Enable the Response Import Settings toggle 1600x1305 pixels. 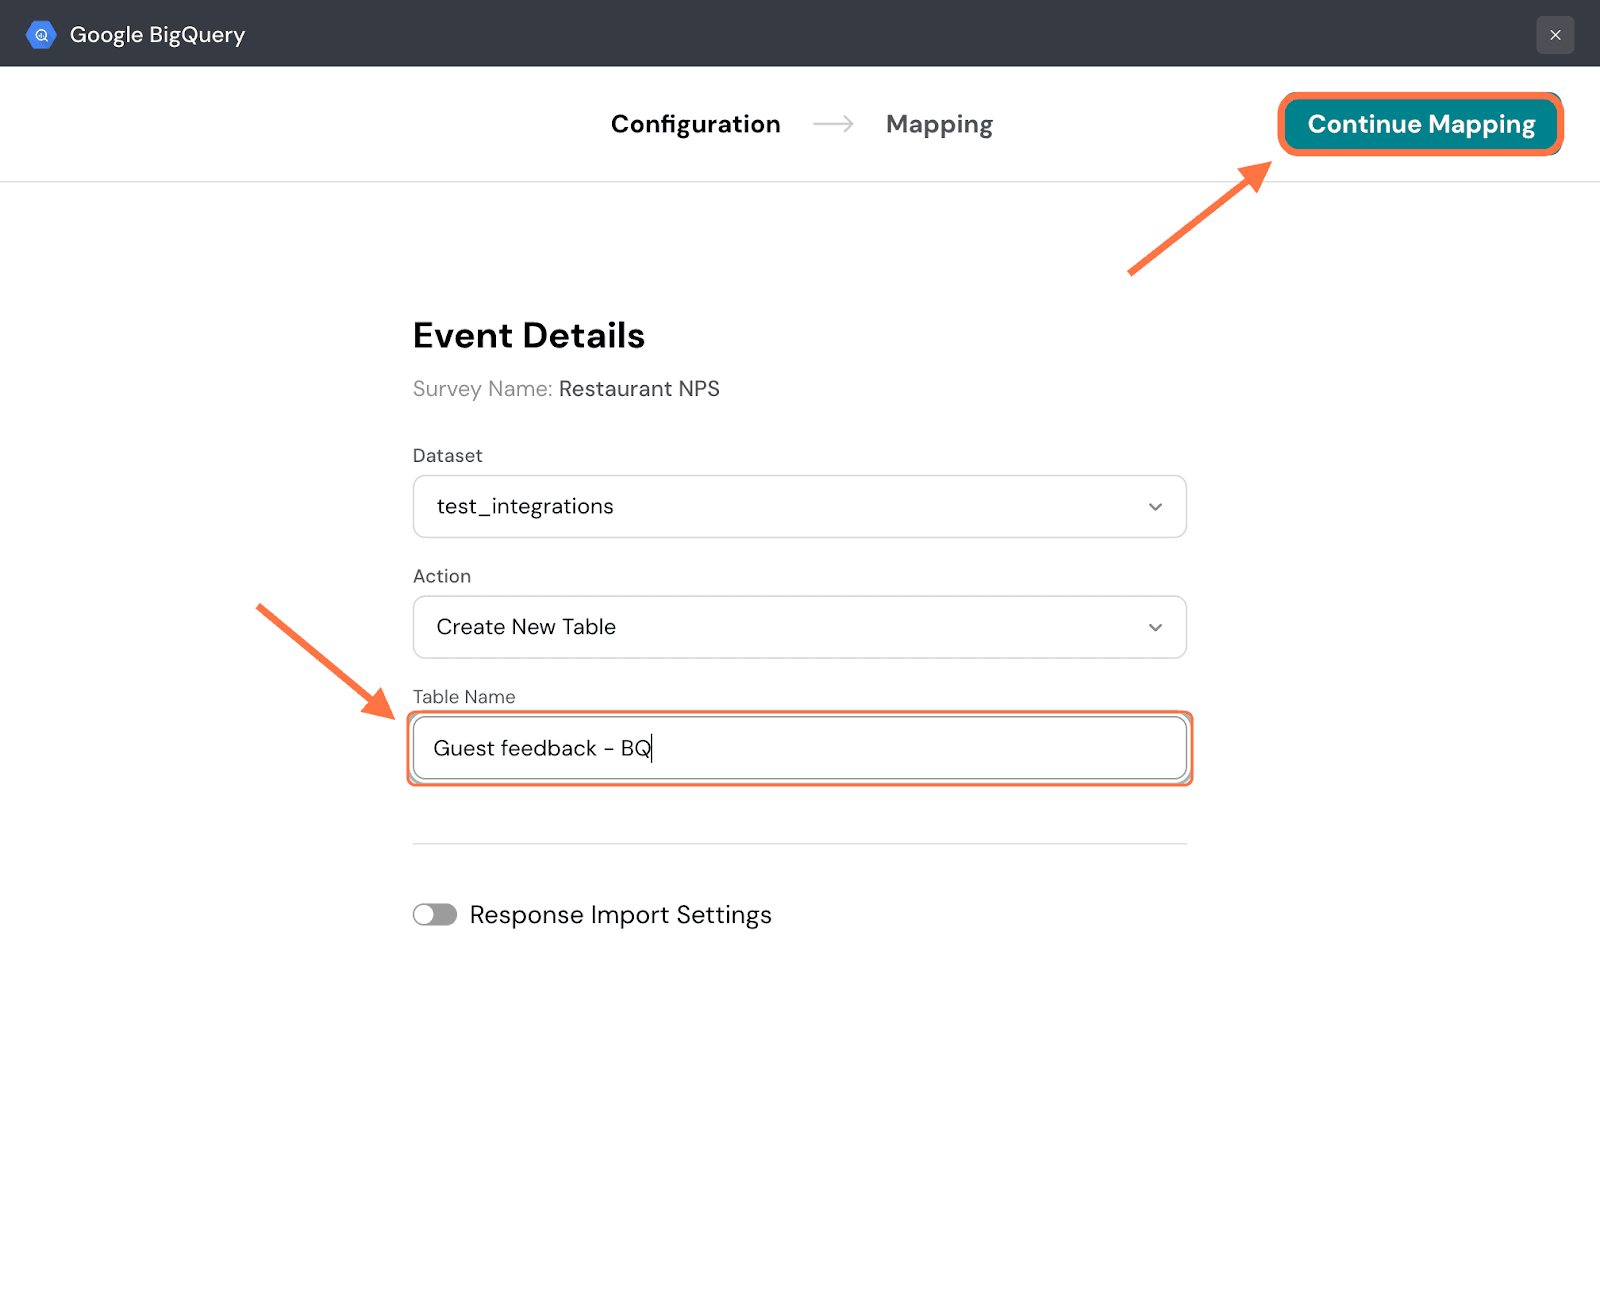pyautogui.click(x=435, y=915)
